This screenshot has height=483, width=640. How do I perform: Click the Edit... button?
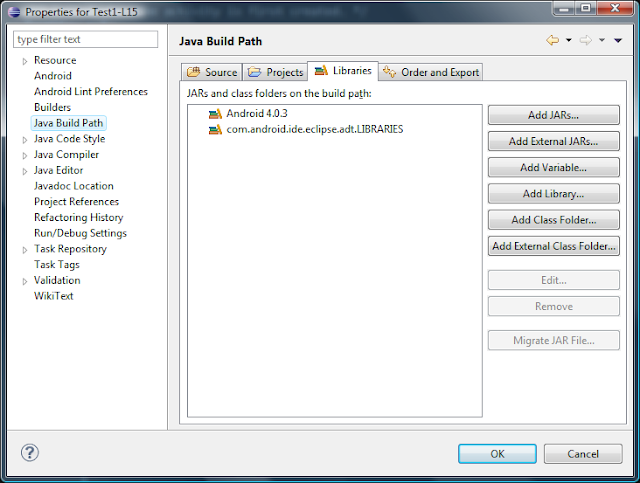pyautogui.click(x=553, y=280)
